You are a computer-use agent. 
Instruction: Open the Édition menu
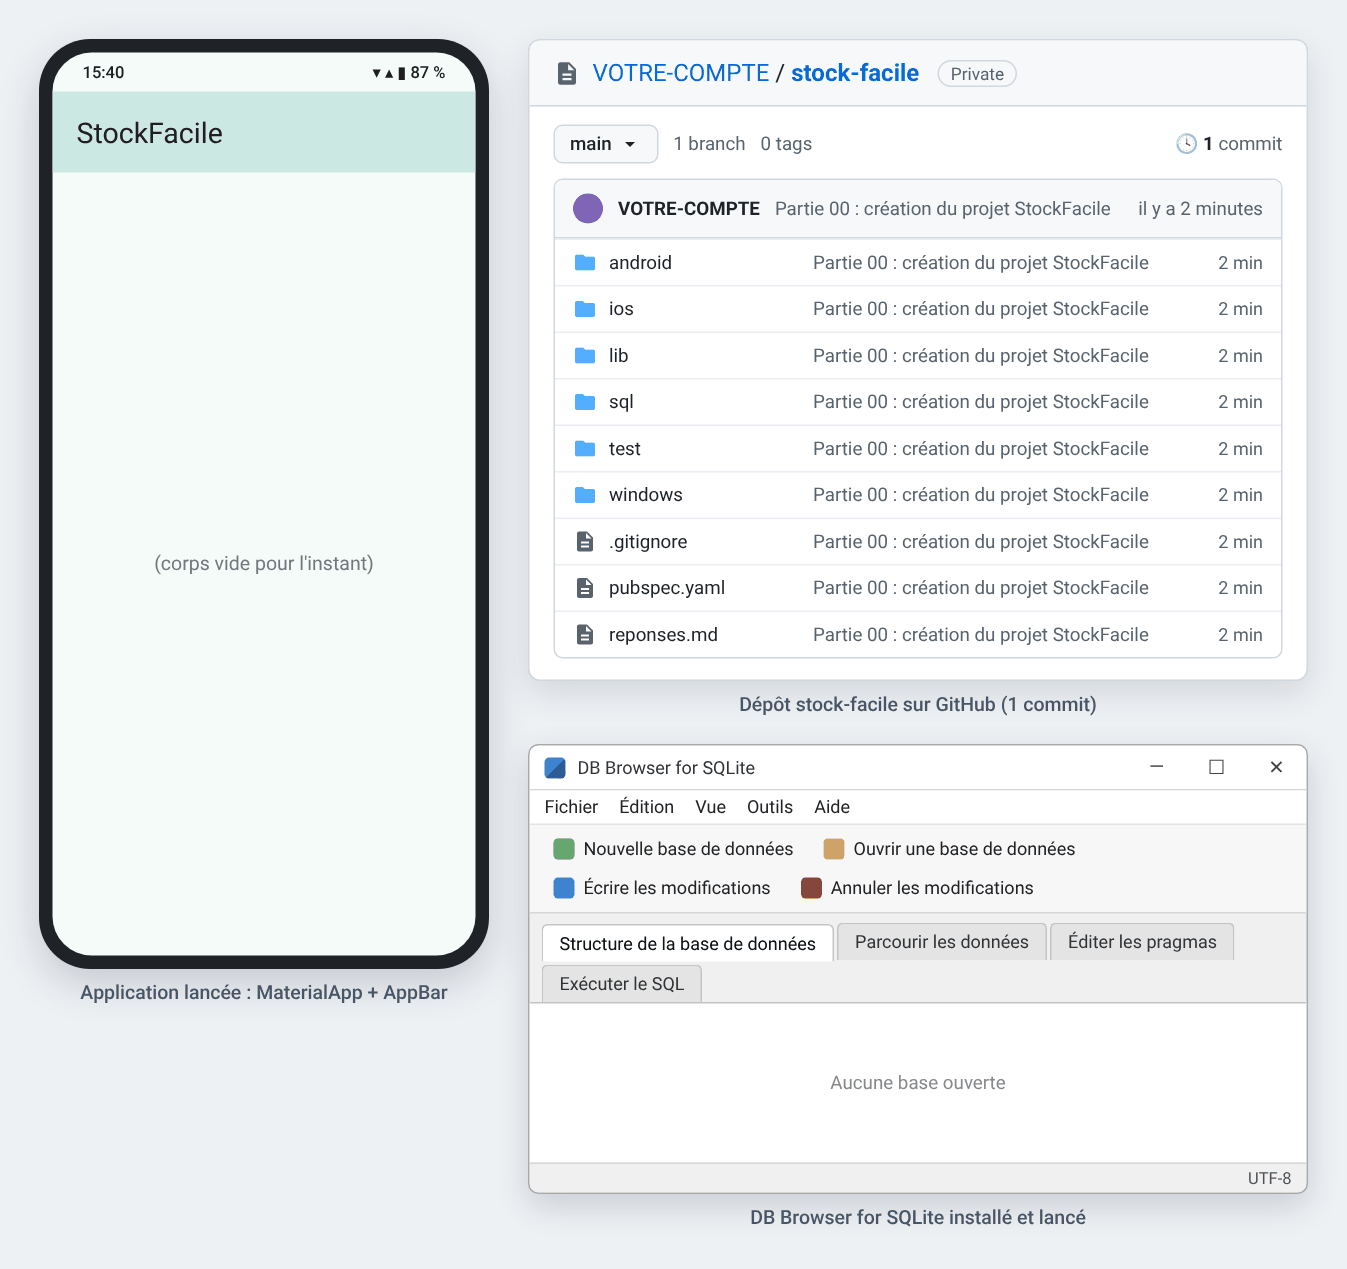(x=646, y=807)
